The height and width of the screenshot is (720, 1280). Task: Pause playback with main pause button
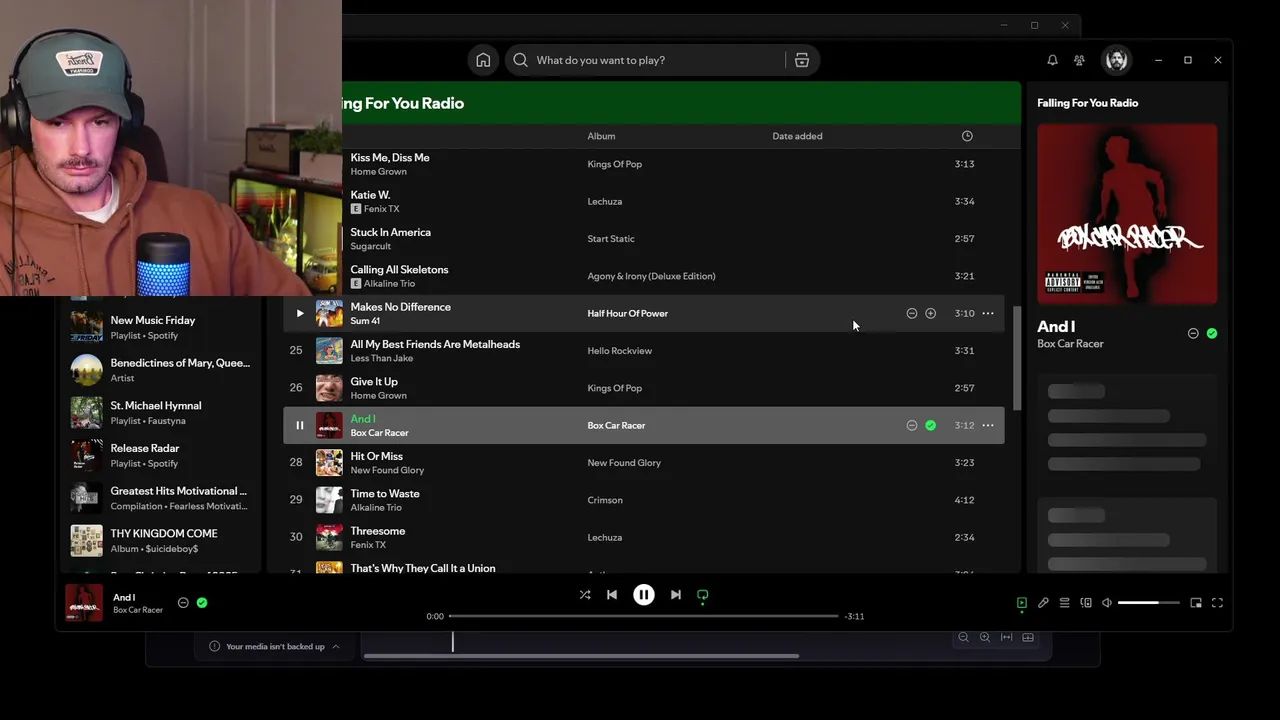[643, 595]
